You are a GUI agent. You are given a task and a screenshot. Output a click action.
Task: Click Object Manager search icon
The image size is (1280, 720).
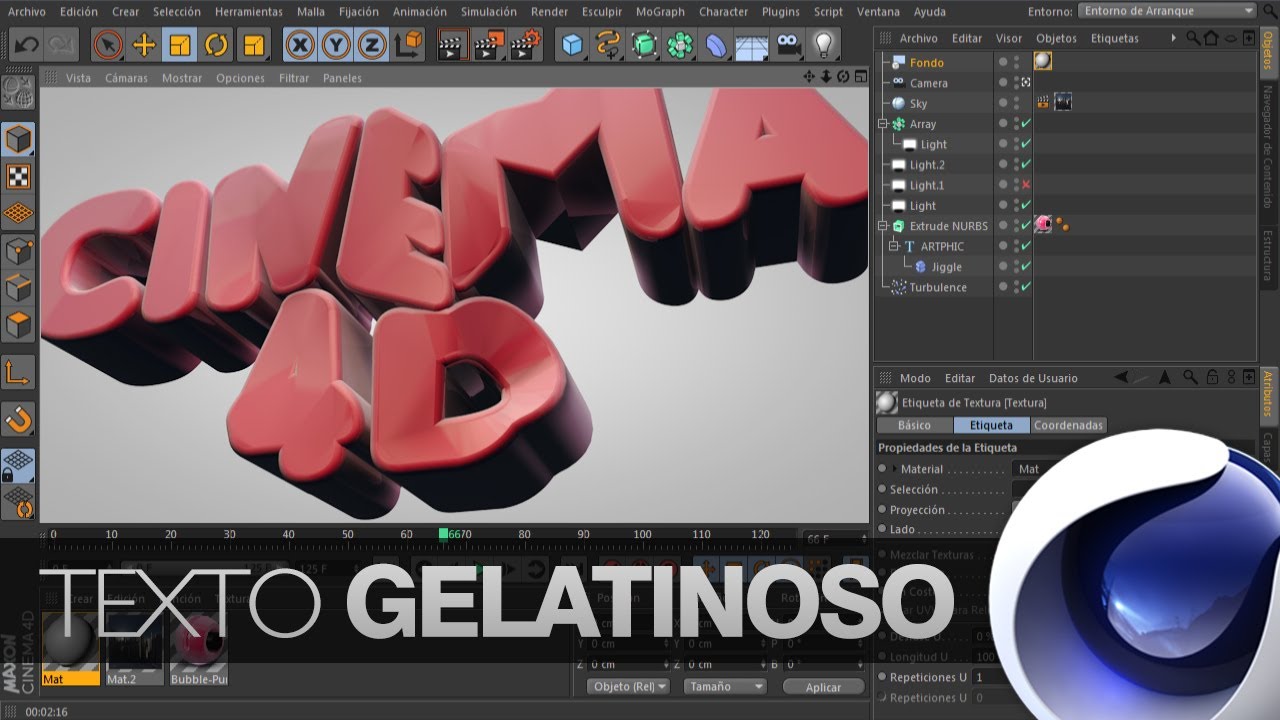tap(1193, 38)
